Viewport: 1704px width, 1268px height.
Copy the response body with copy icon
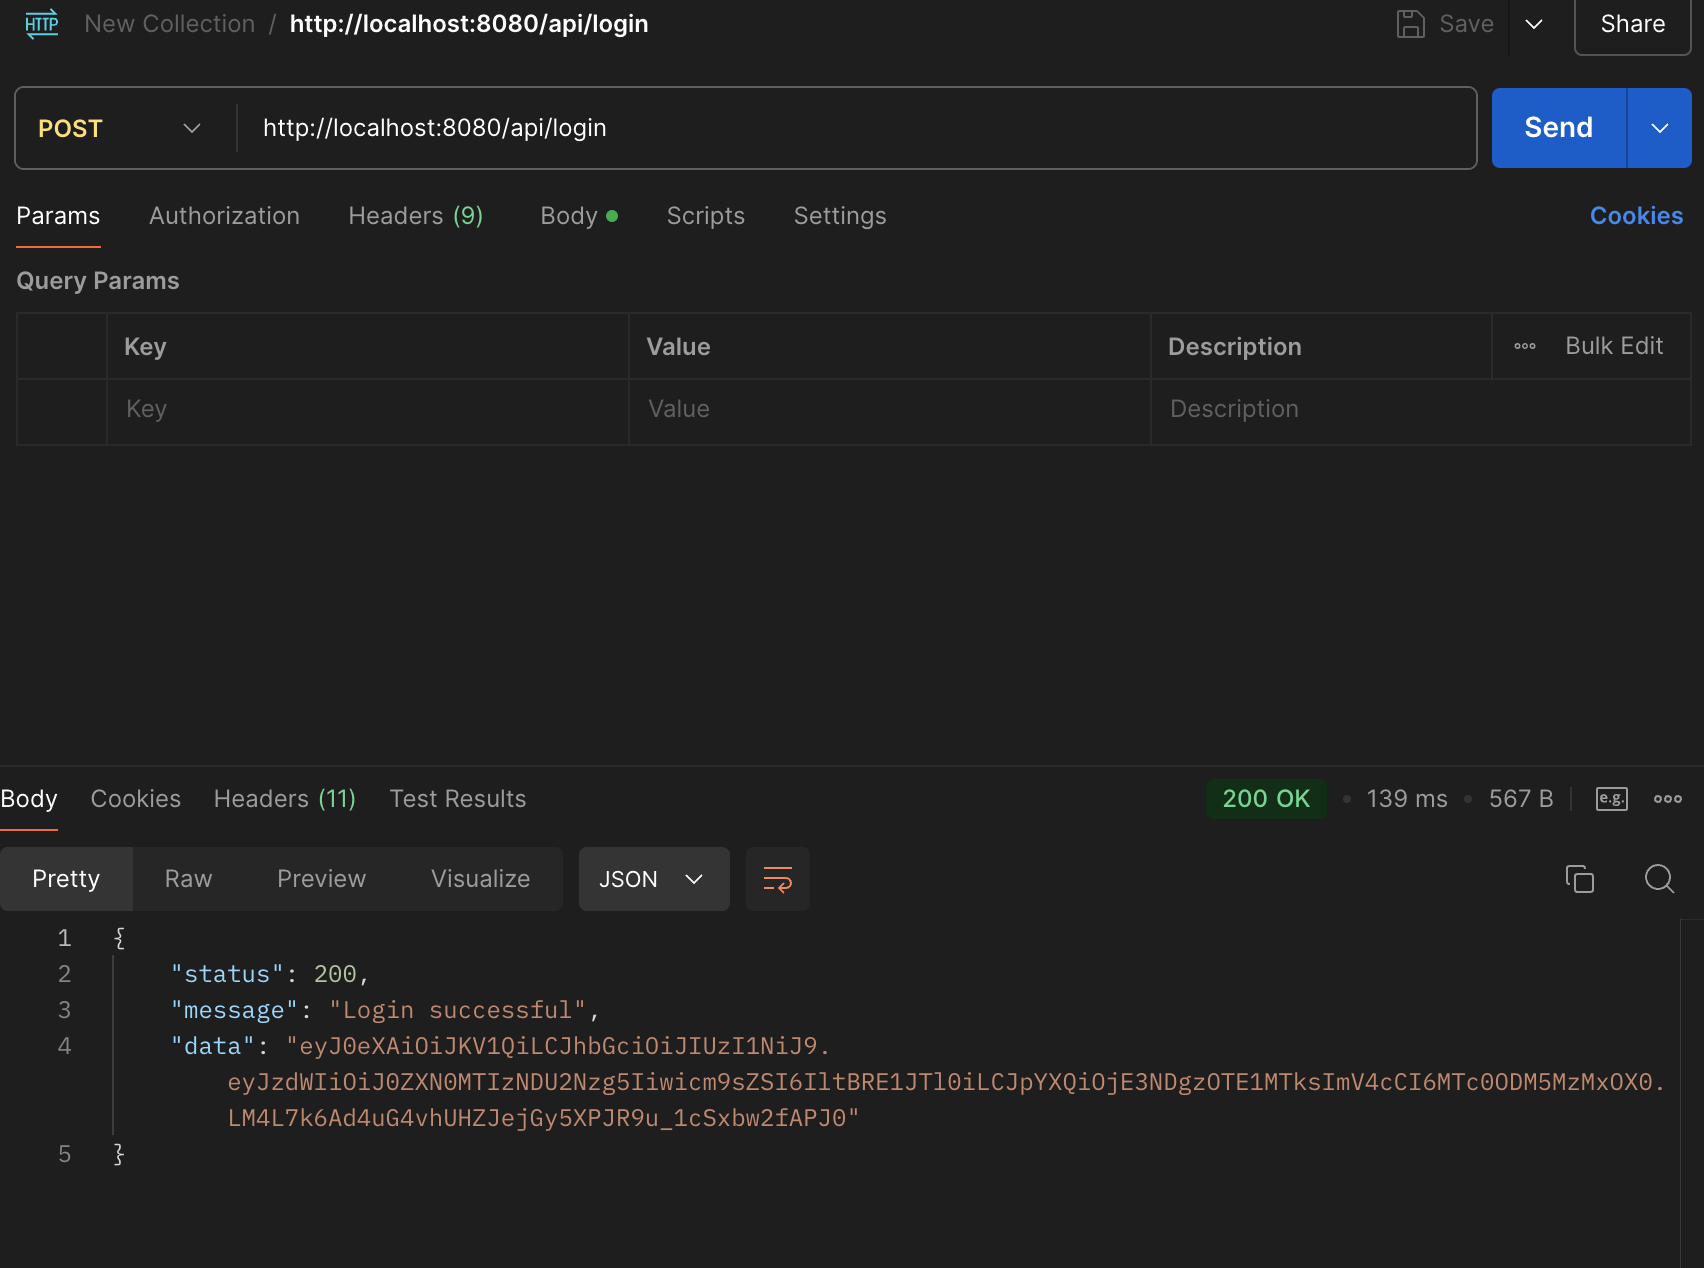[x=1579, y=879]
